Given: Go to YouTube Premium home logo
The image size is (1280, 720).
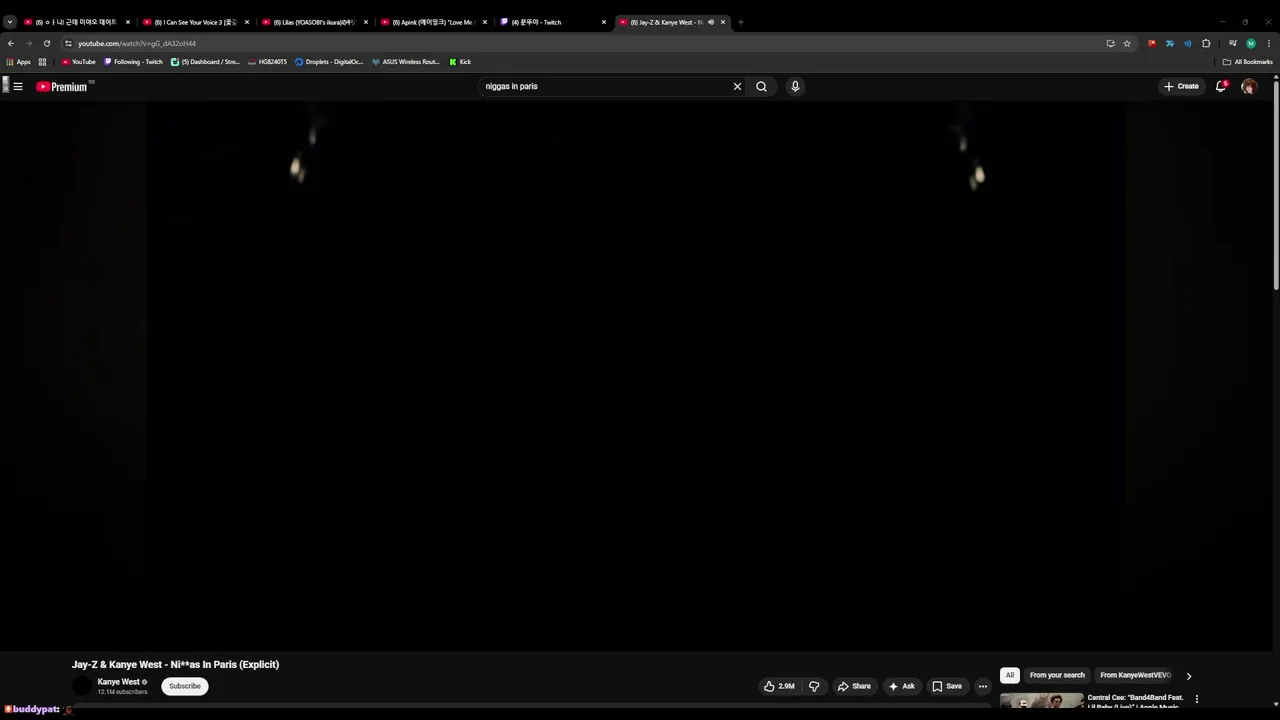Looking at the screenshot, I should point(63,87).
